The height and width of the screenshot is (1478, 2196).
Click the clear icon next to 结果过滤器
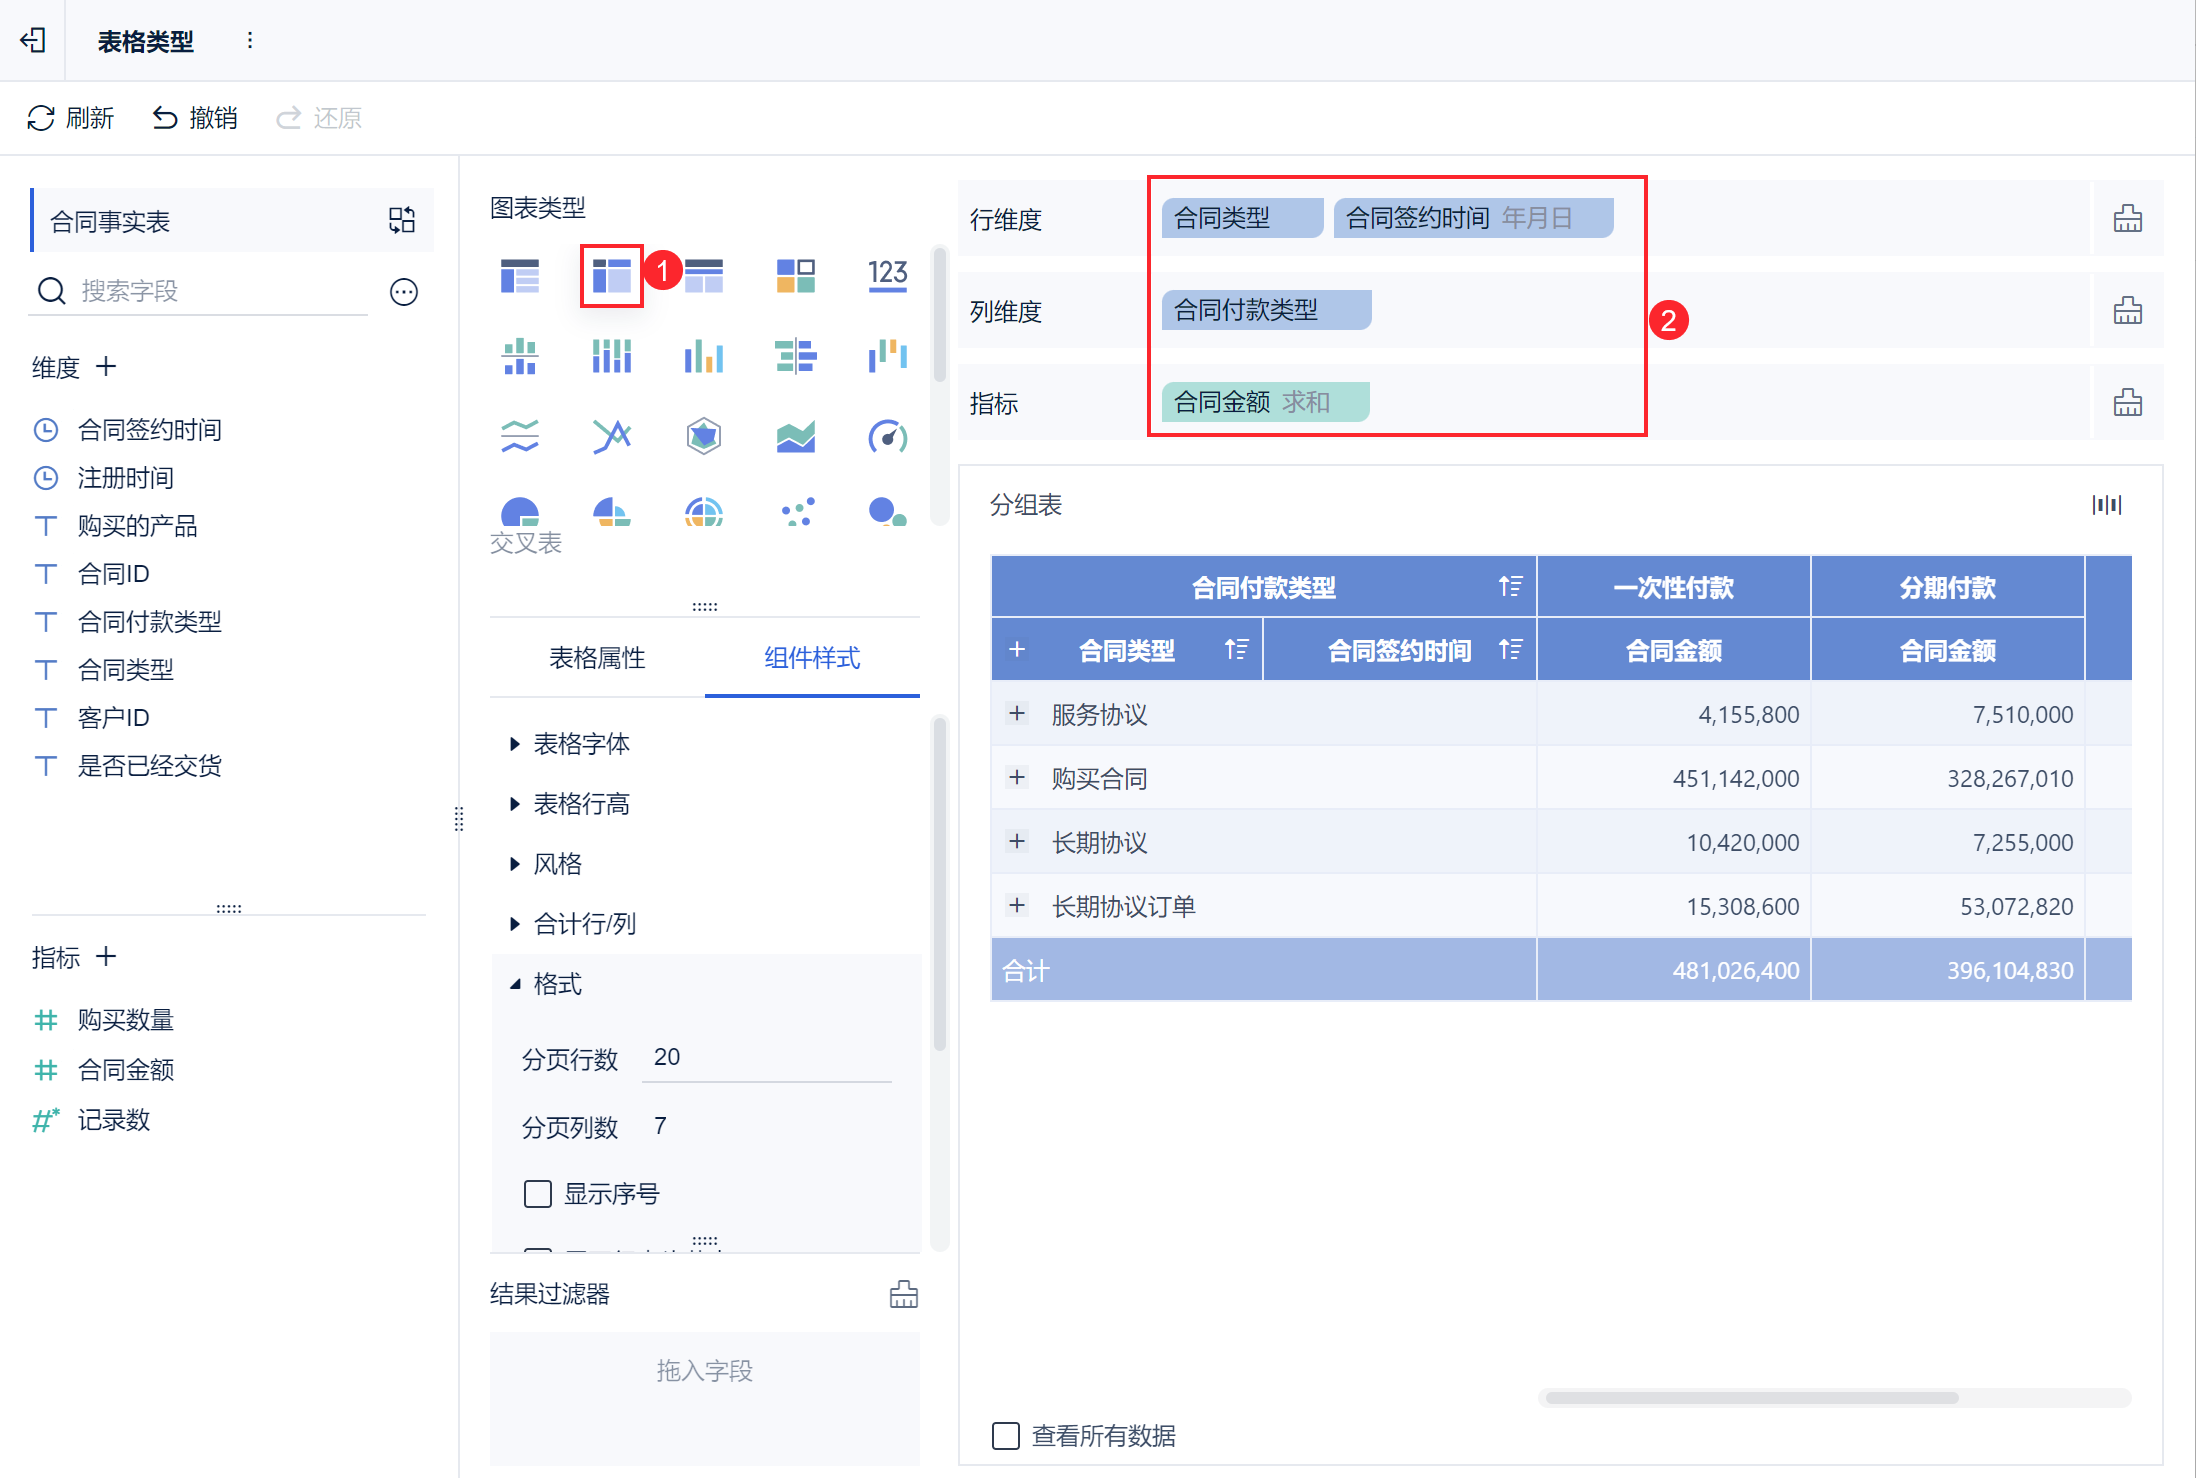coord(903,1294)
